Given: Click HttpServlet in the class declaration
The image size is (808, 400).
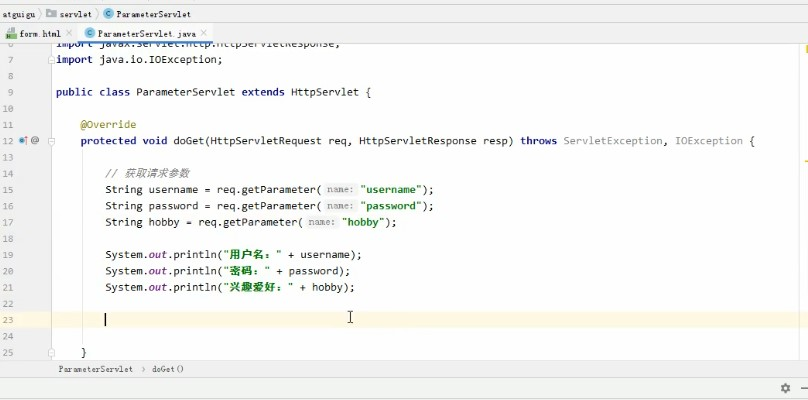Looking at the screenshot, I should click(325, 92).
